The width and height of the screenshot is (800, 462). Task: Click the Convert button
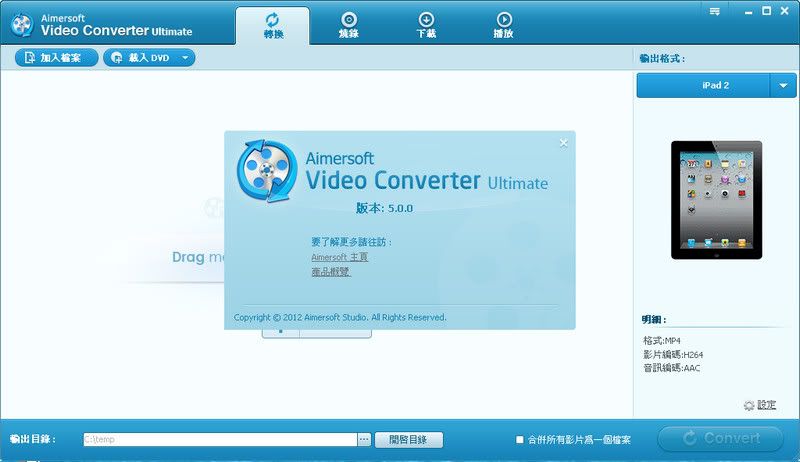(721, 438)
